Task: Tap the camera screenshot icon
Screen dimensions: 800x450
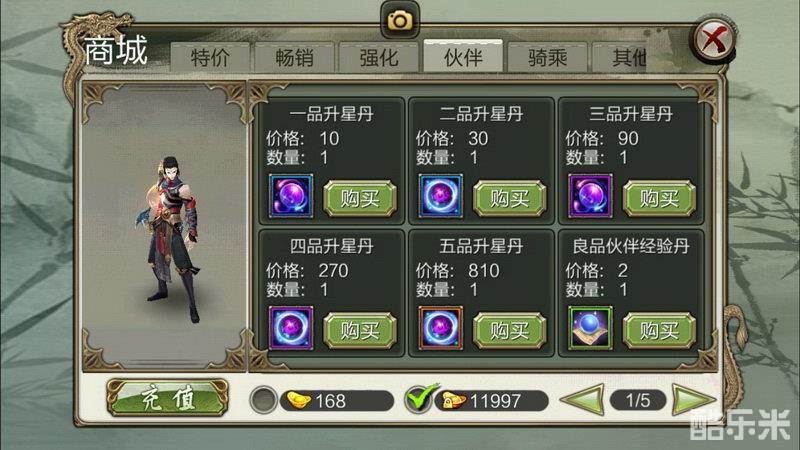Action: (400, 20)
